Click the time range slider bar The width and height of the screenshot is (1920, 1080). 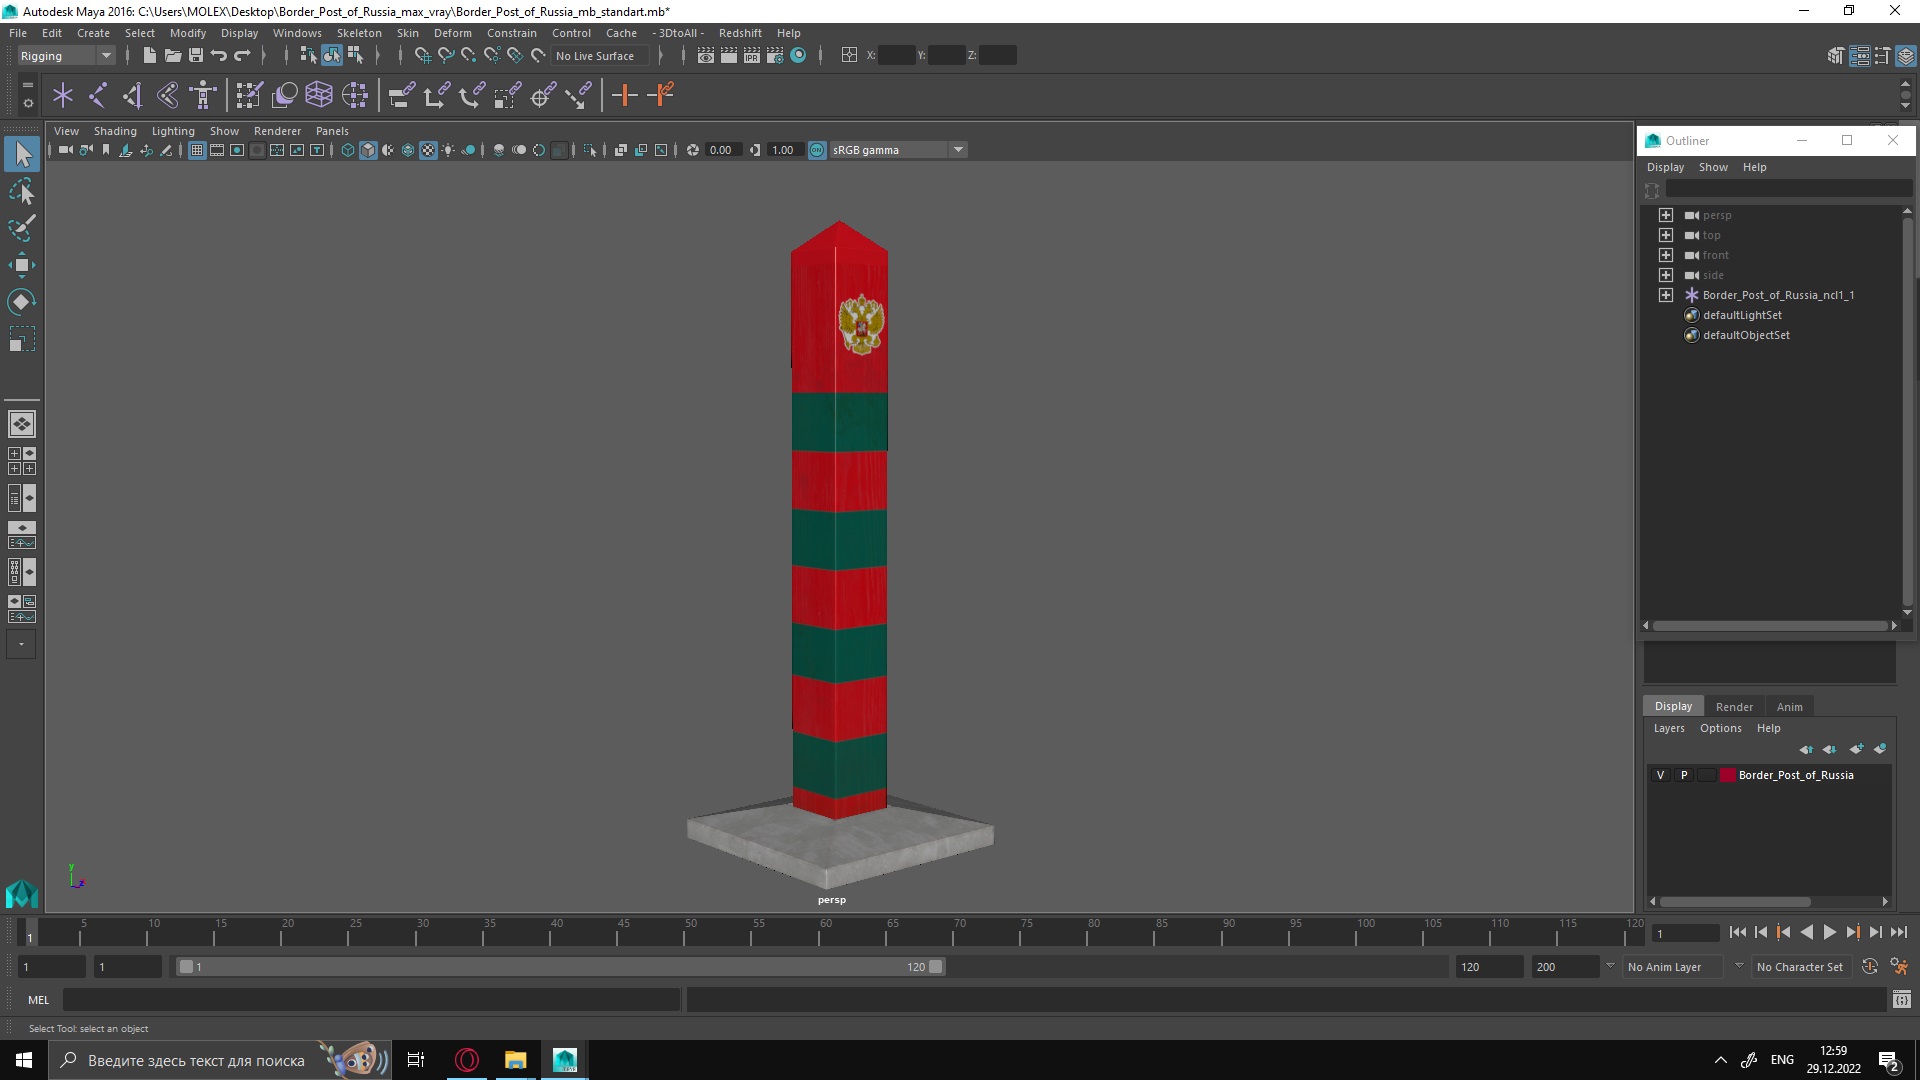coord(560,967)
